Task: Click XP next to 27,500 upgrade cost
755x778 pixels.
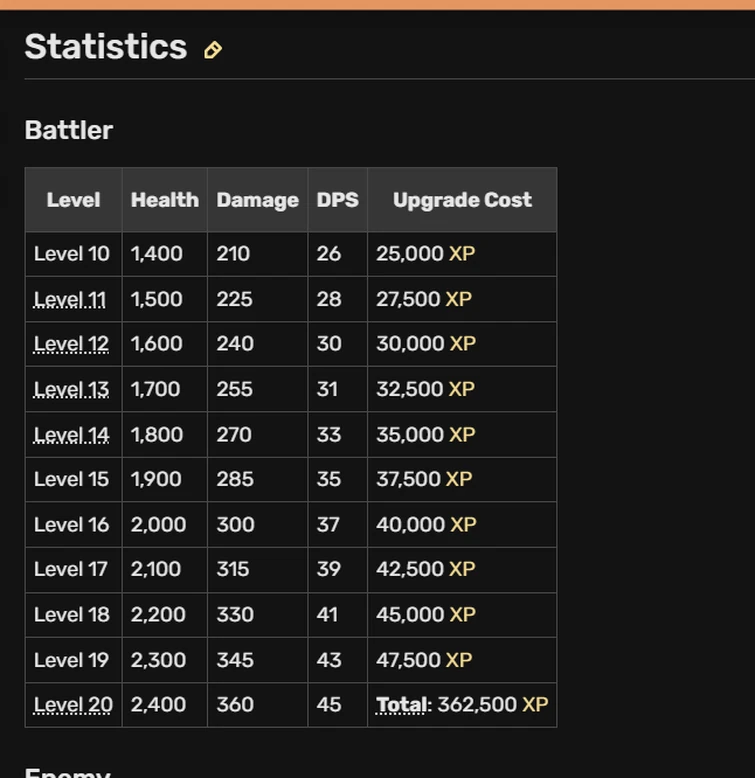Action: pos(458,299)
